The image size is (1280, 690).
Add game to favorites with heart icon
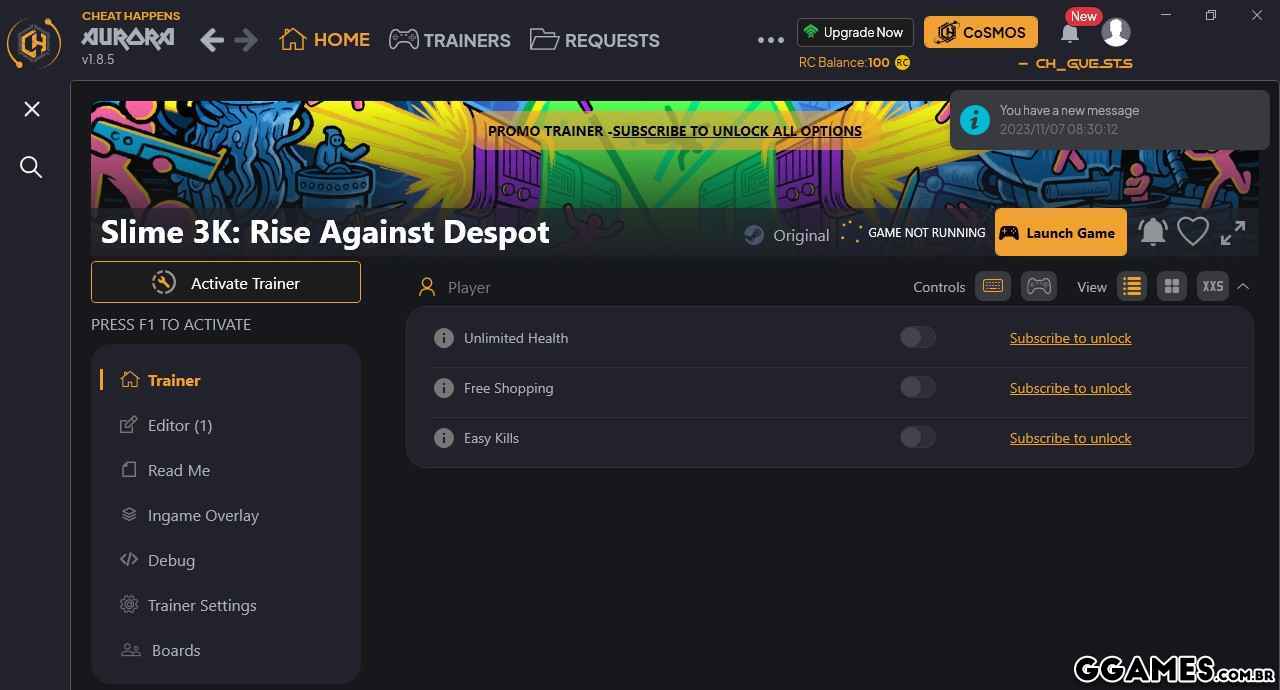click(1193, 232)
